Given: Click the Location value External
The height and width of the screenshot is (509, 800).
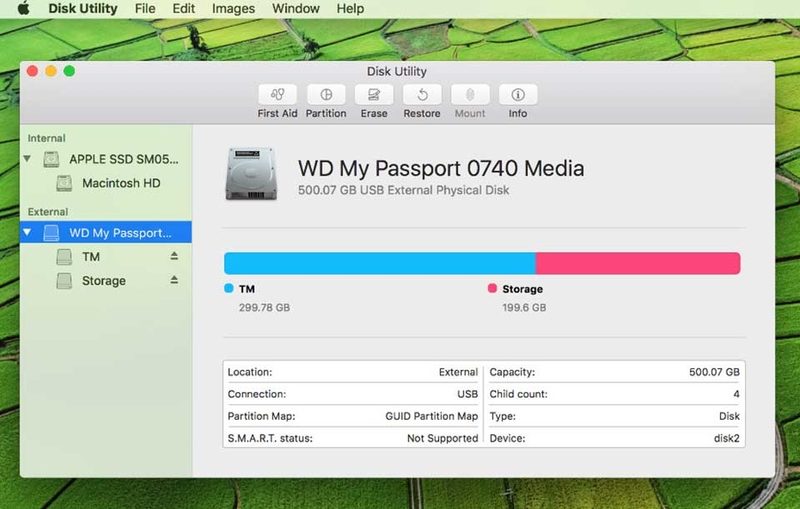Looking at the screenshot, I should click(458, 372).
